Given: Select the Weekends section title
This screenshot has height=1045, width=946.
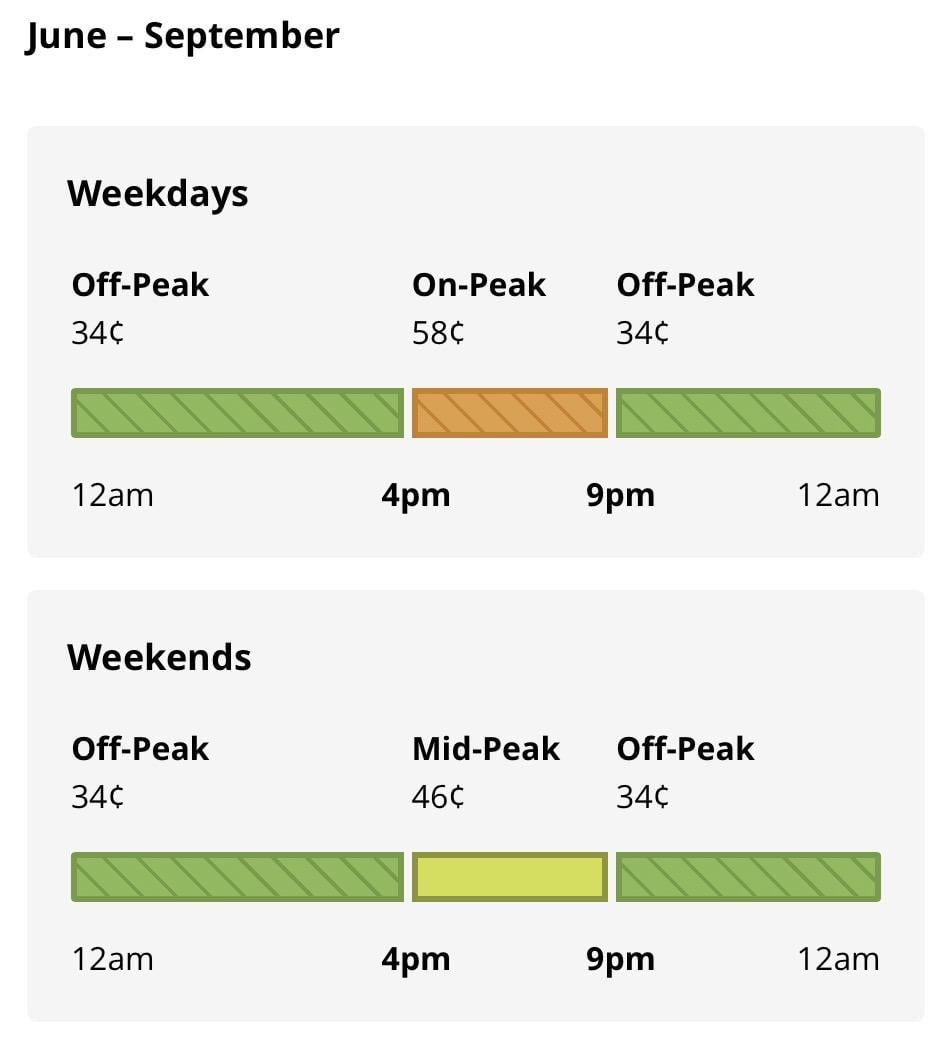Looking at the screenshot, I should coord(159,657).
